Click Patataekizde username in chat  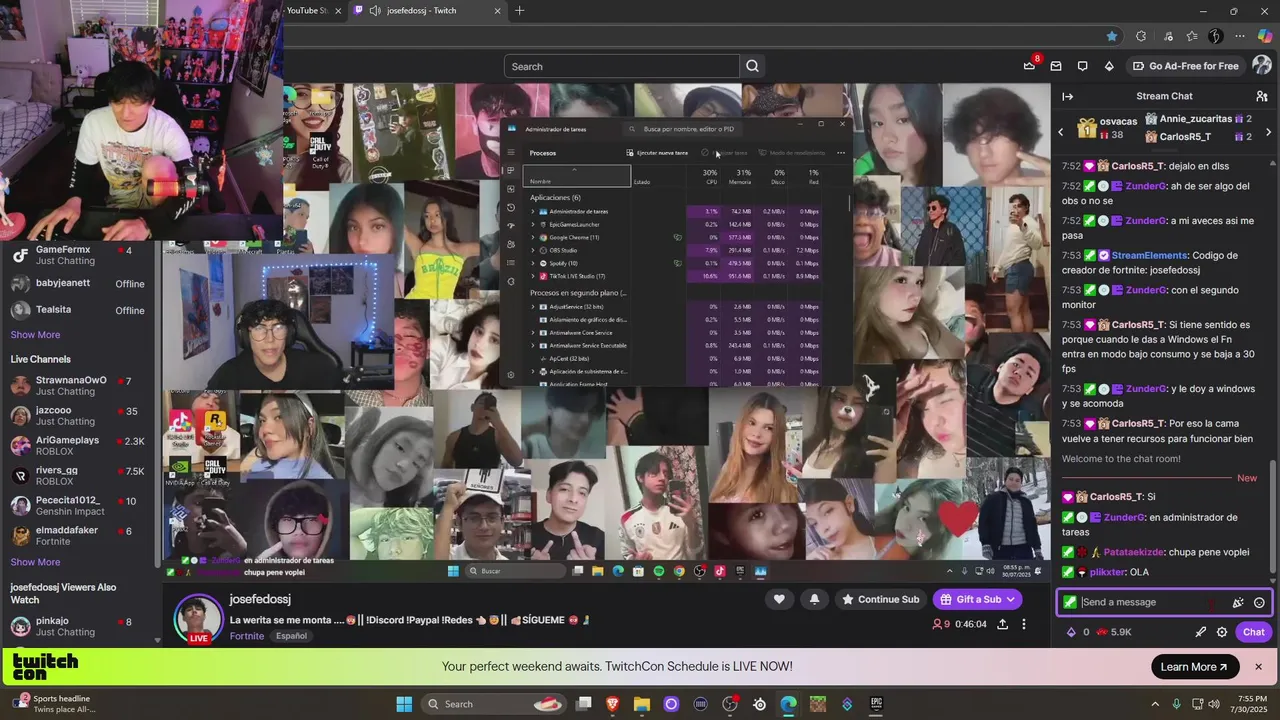coord(1134,552)
